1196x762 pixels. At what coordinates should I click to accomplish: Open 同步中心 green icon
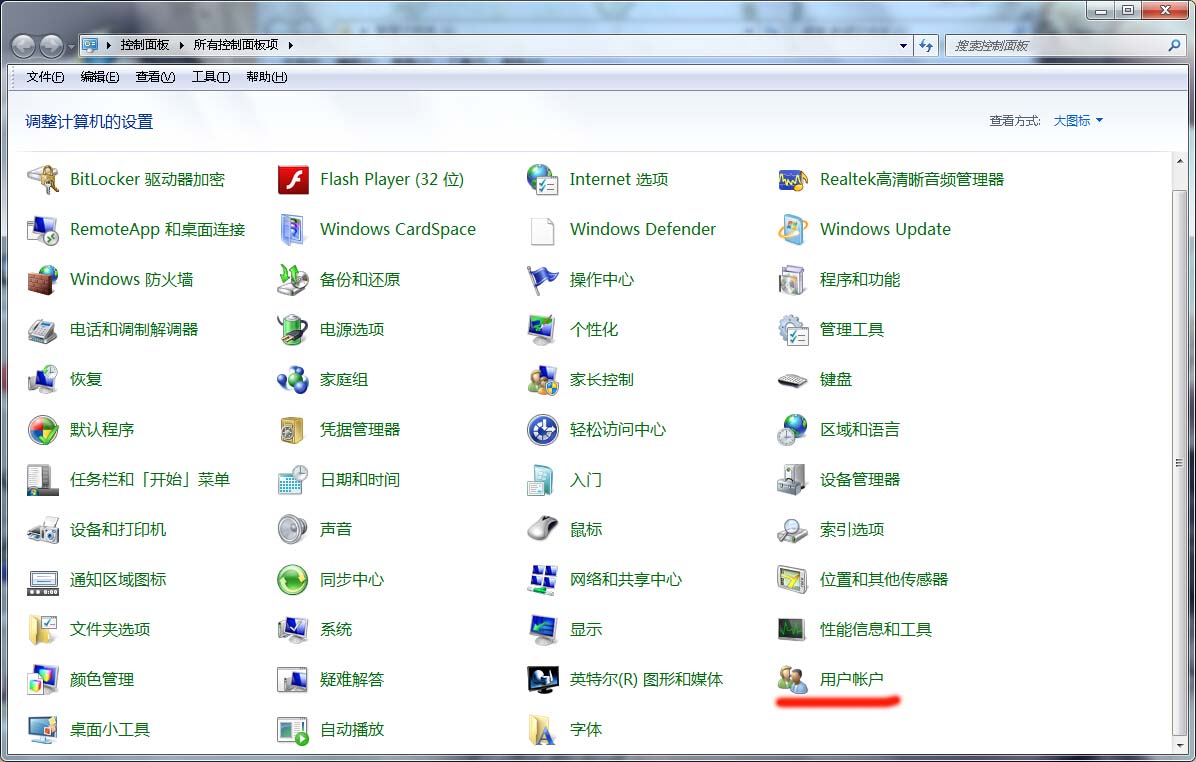tap(293, 580)
